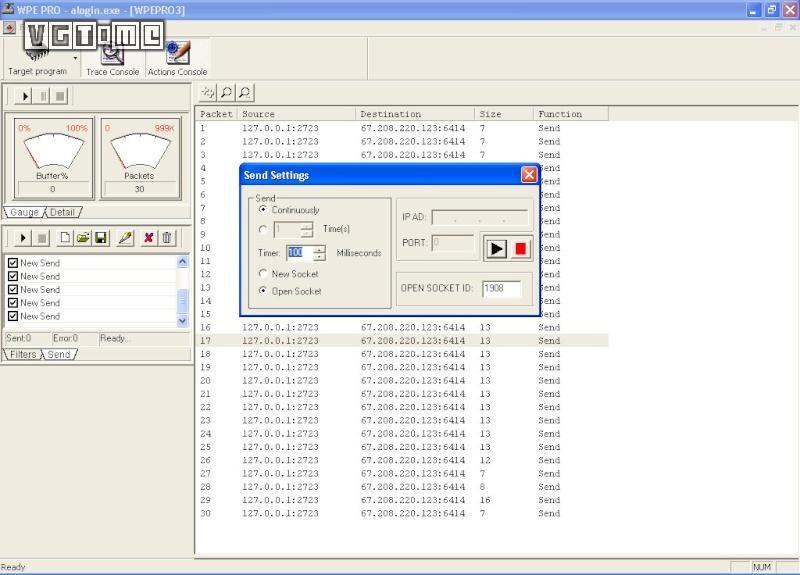Click the trash can icon
Image resolution: width=800 pixels, height=575 pixels.
point(167,238)
